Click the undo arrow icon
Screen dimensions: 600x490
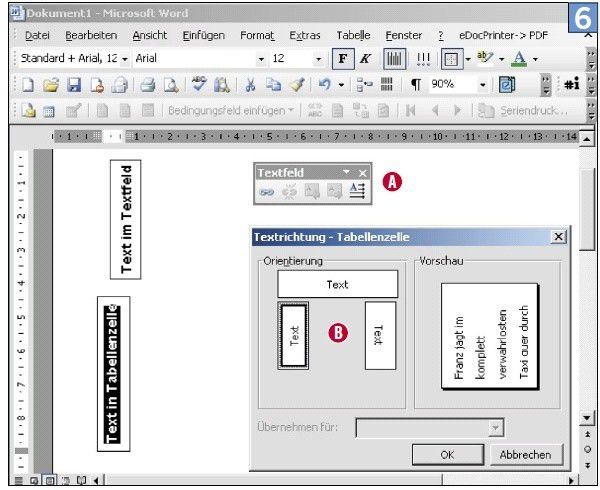point(324,85)
